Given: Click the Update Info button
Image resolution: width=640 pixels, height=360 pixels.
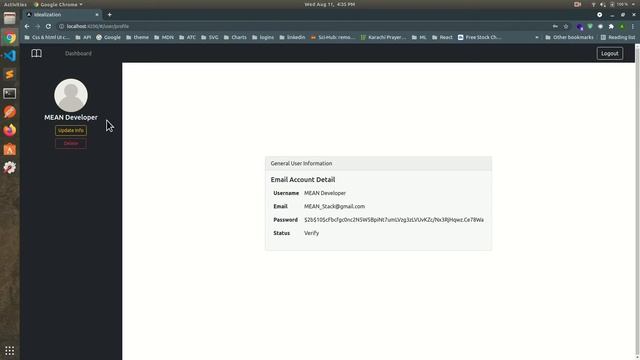Looking at the screenshot, I should (71, 131).
